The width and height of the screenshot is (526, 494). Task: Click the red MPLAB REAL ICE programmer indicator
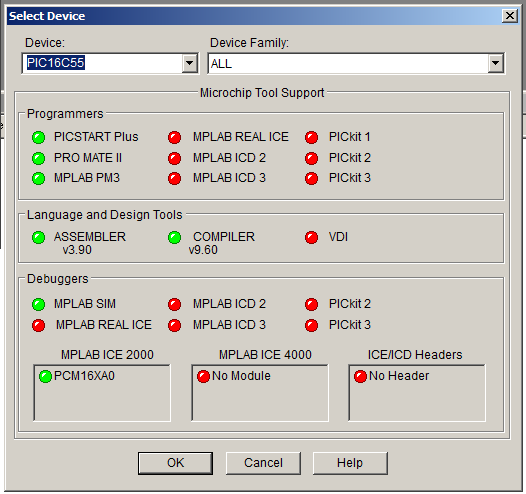pos(174,137)
